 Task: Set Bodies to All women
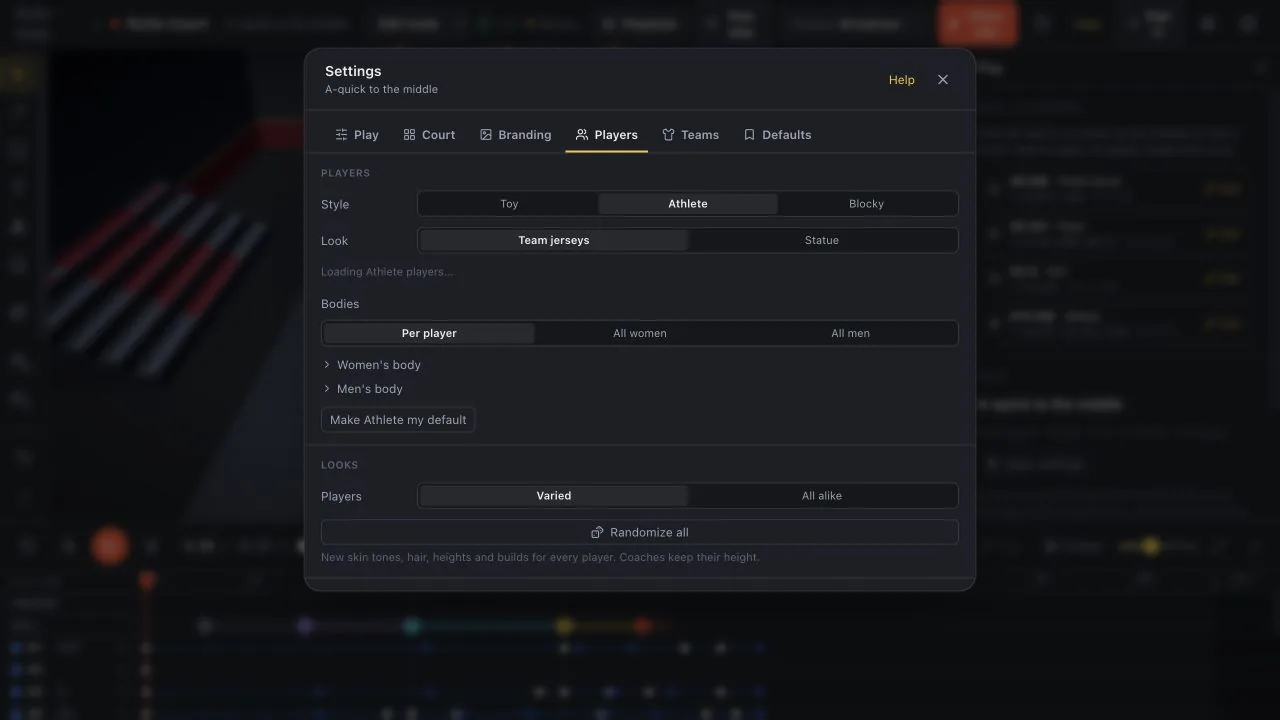(x=640, y=333)
